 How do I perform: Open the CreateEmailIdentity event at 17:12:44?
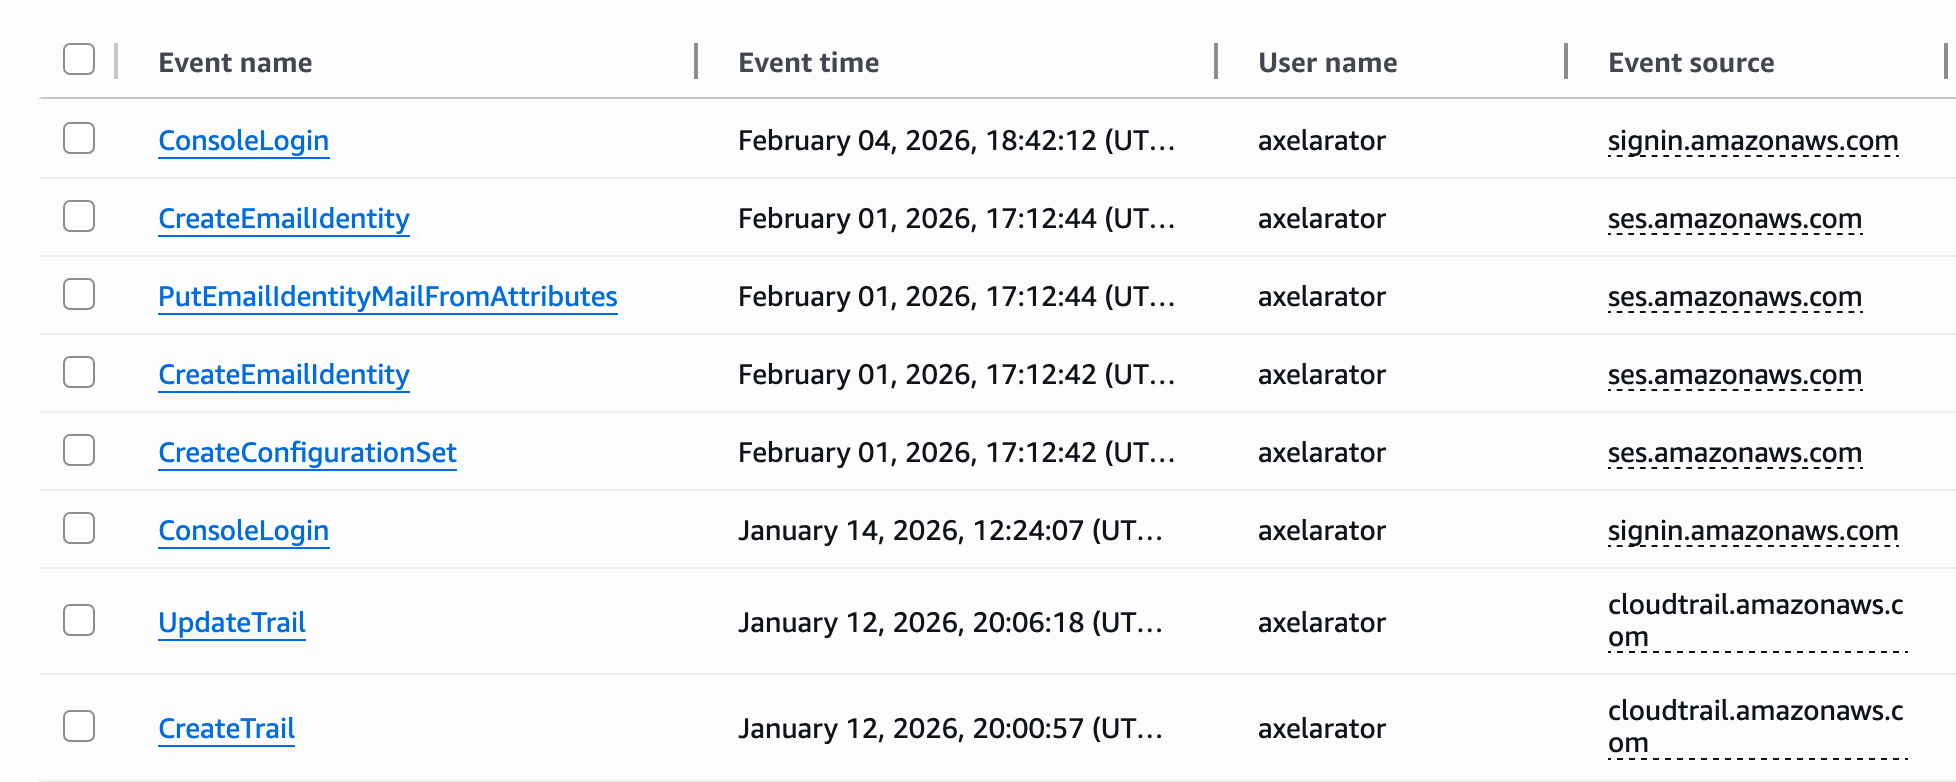[x=283, y=219]
